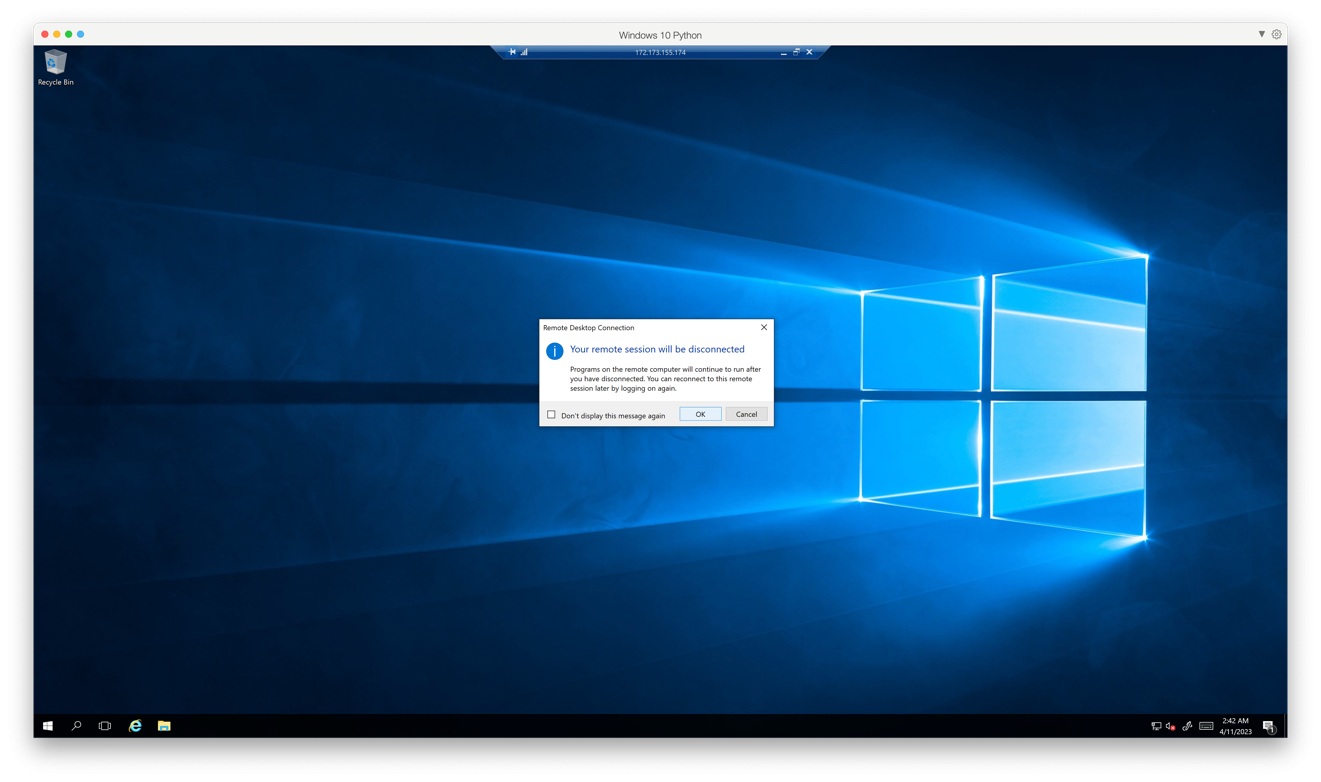Open taskbar search magnifier

coord(76,726)
